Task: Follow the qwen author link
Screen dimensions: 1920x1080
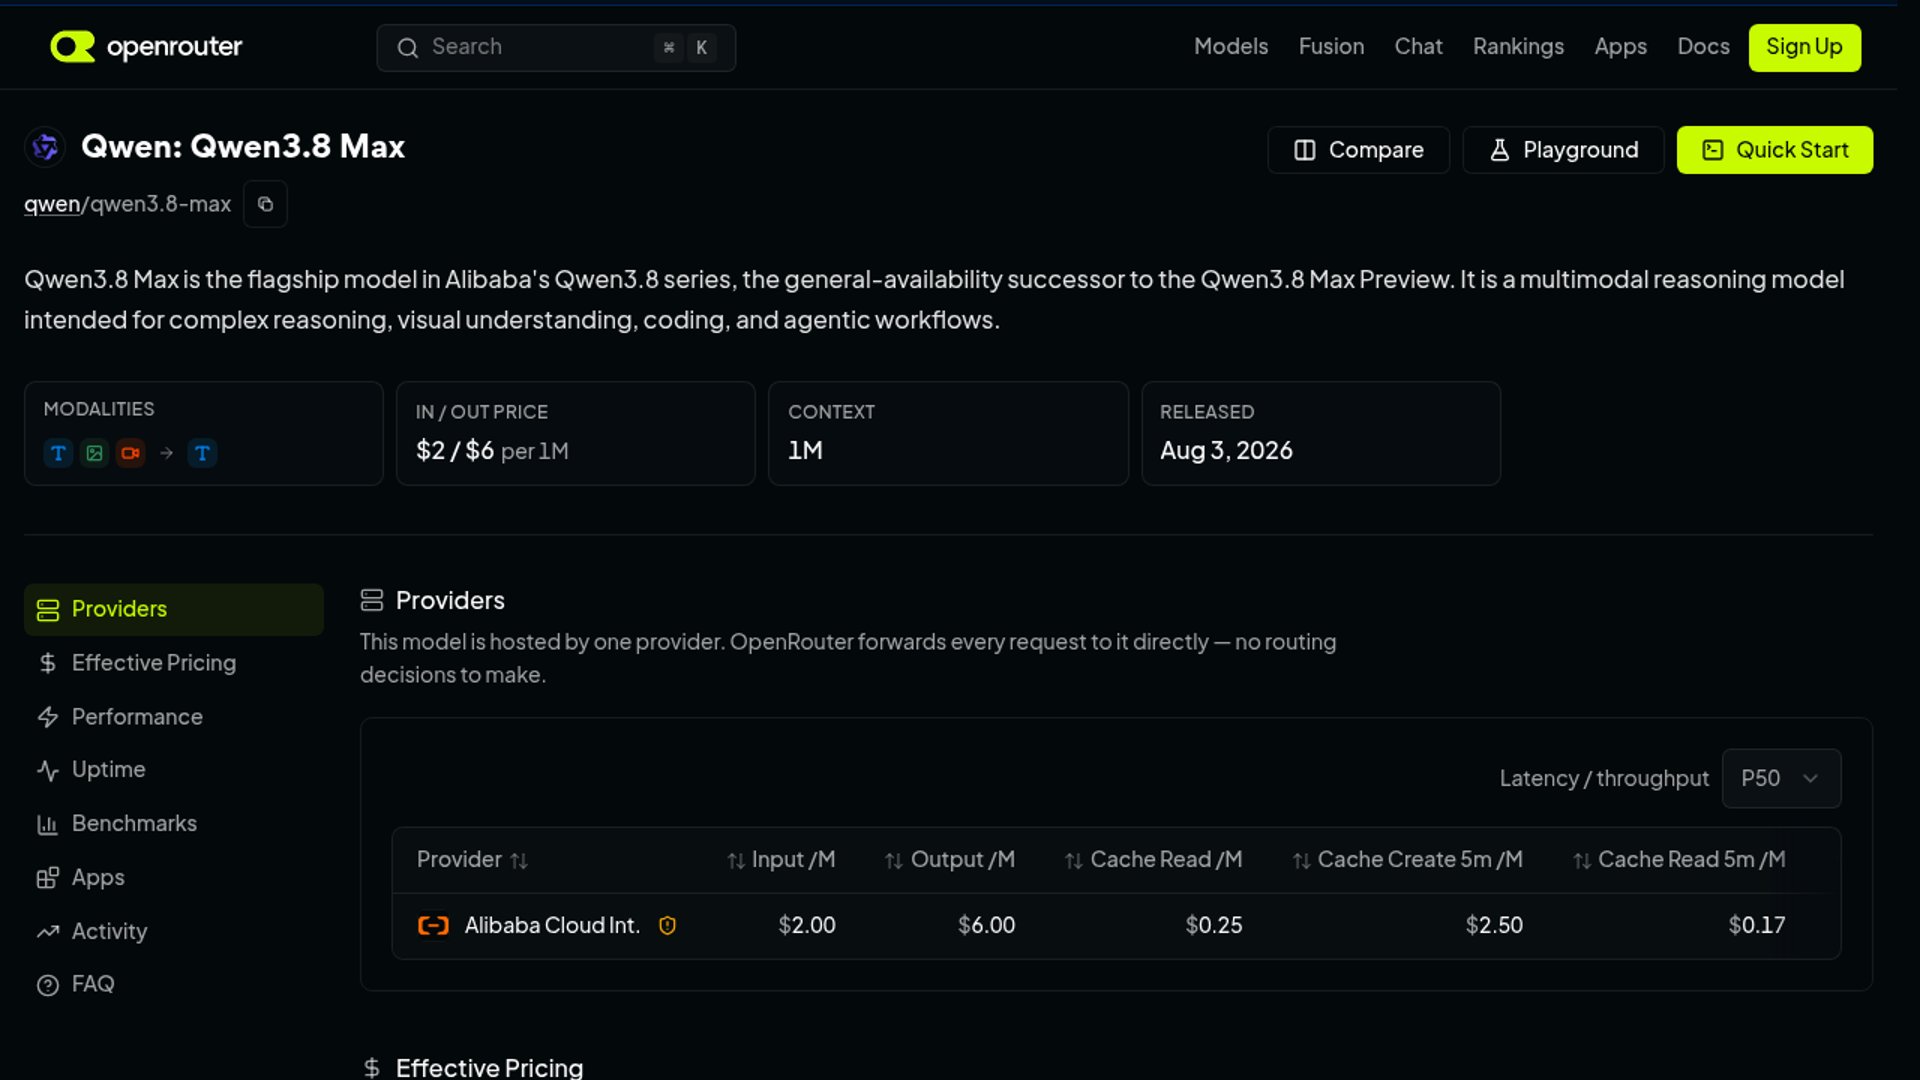Action: 52,204
